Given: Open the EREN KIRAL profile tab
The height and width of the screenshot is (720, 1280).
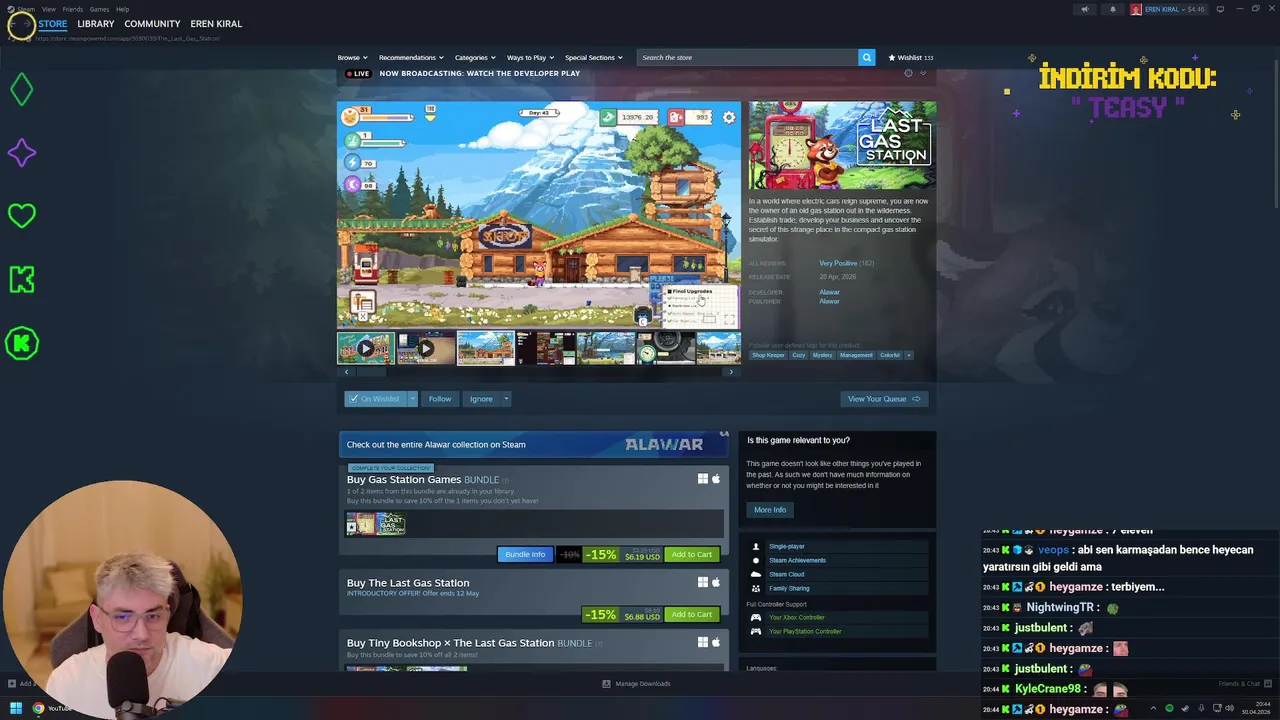Looking at the screenshot, I should [x=216, y=24].
